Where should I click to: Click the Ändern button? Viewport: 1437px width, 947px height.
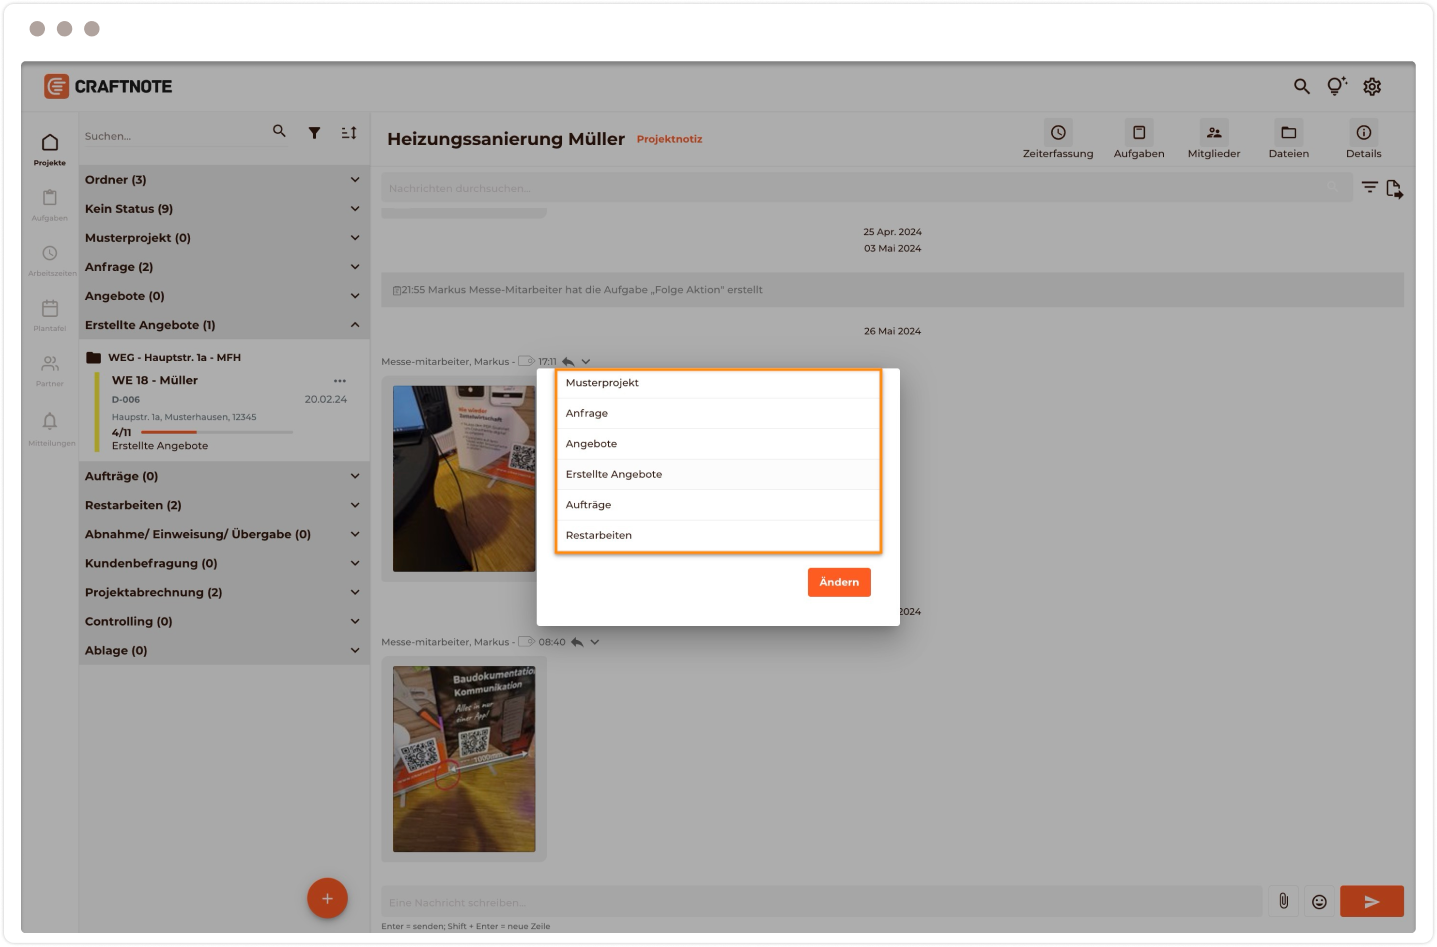[x=839, y=582]
